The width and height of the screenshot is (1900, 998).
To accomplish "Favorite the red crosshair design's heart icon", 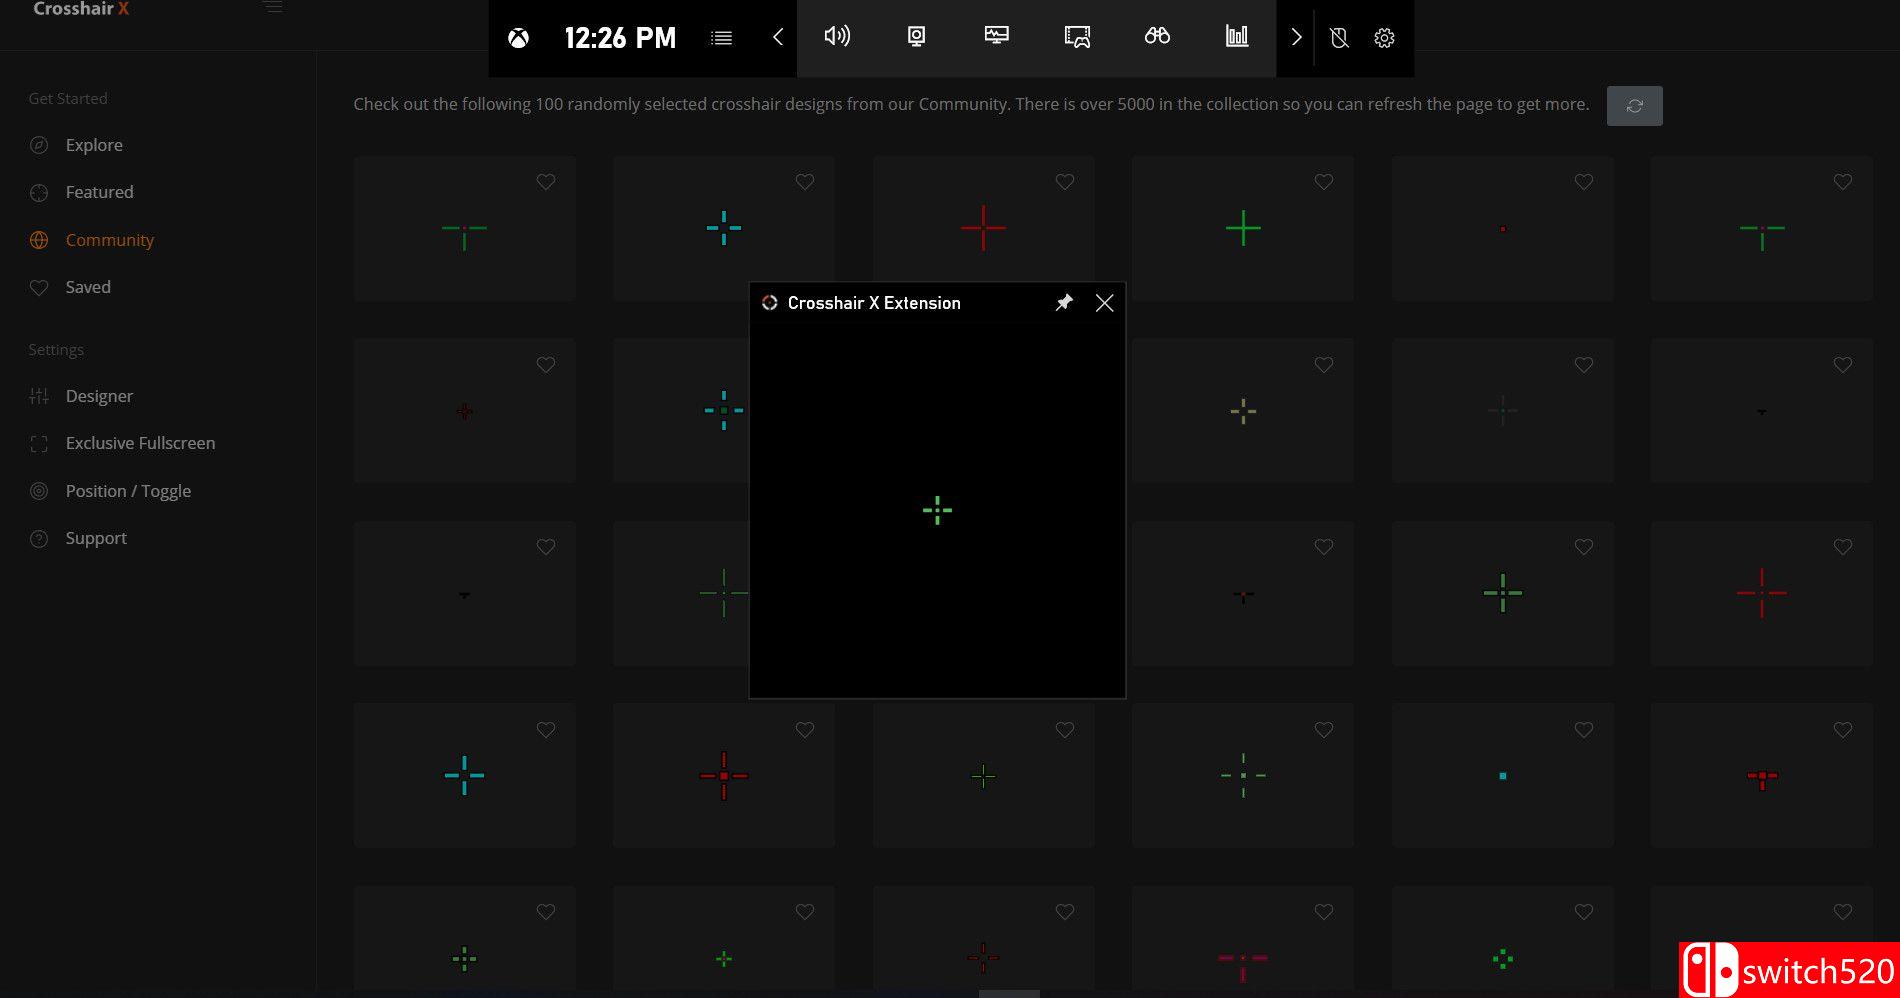I will (1063, 181).
